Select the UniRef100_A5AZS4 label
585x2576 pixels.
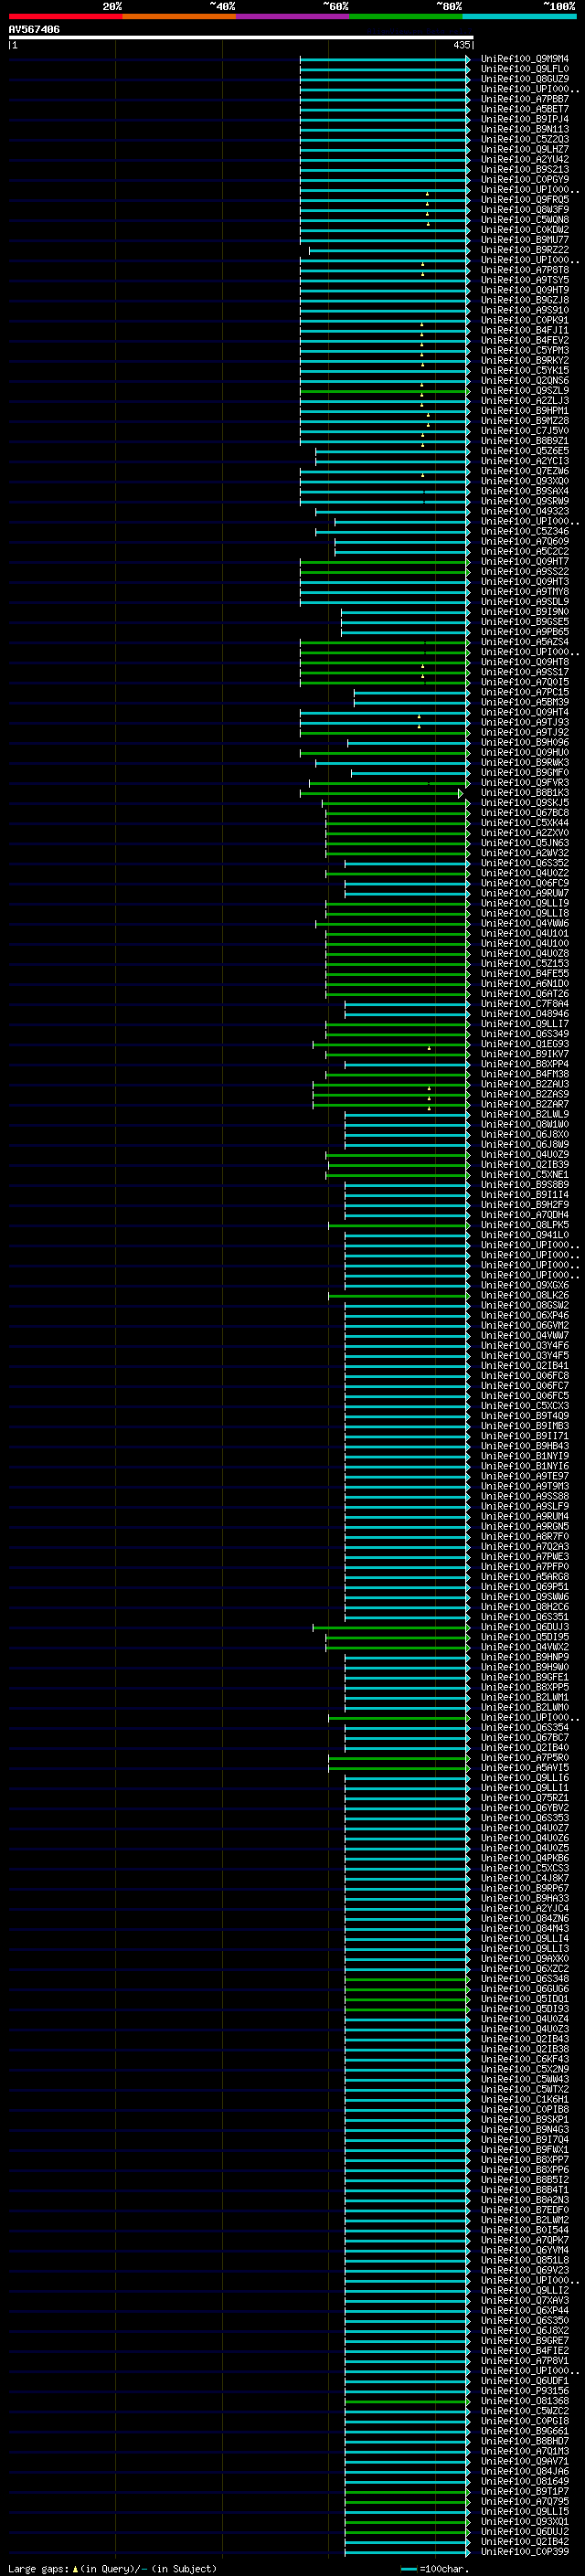click(525, 642)
